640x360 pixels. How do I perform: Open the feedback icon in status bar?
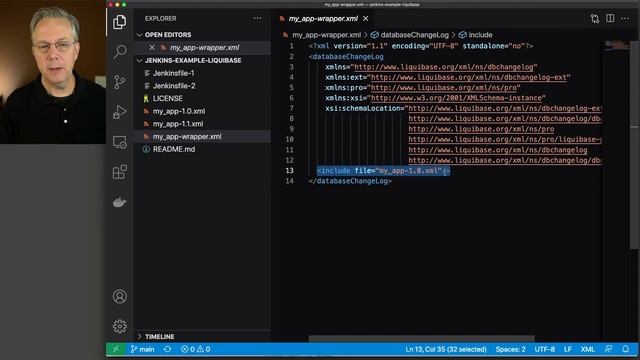coord(608,349)
